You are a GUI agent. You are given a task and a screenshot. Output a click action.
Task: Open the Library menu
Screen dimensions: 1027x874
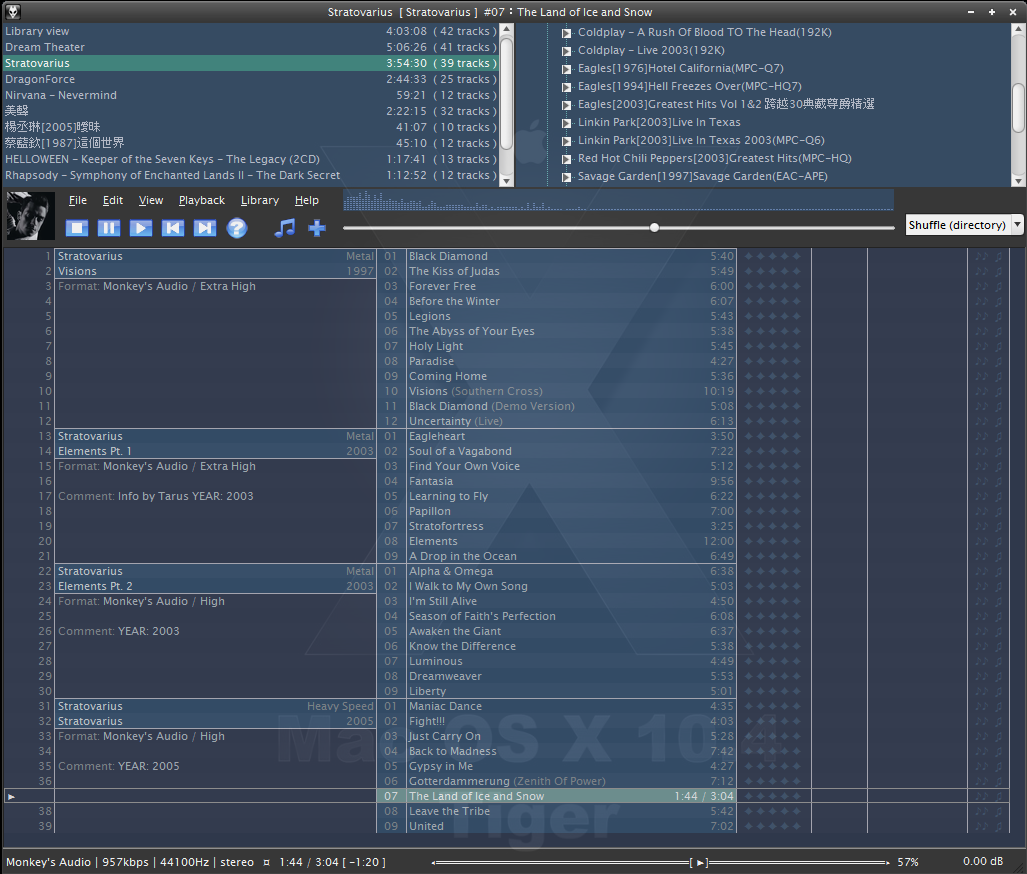point(260,200)
